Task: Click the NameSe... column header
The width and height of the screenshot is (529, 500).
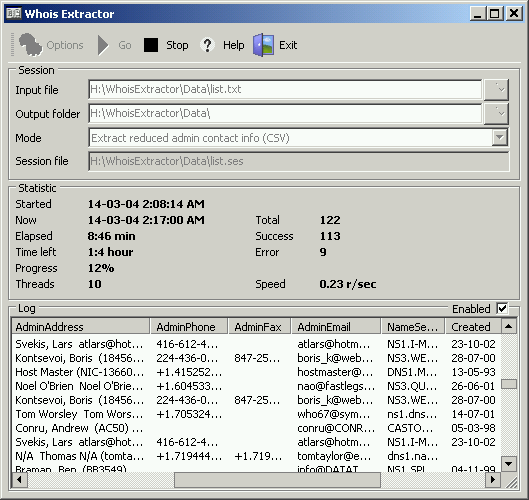Action: 413,327
